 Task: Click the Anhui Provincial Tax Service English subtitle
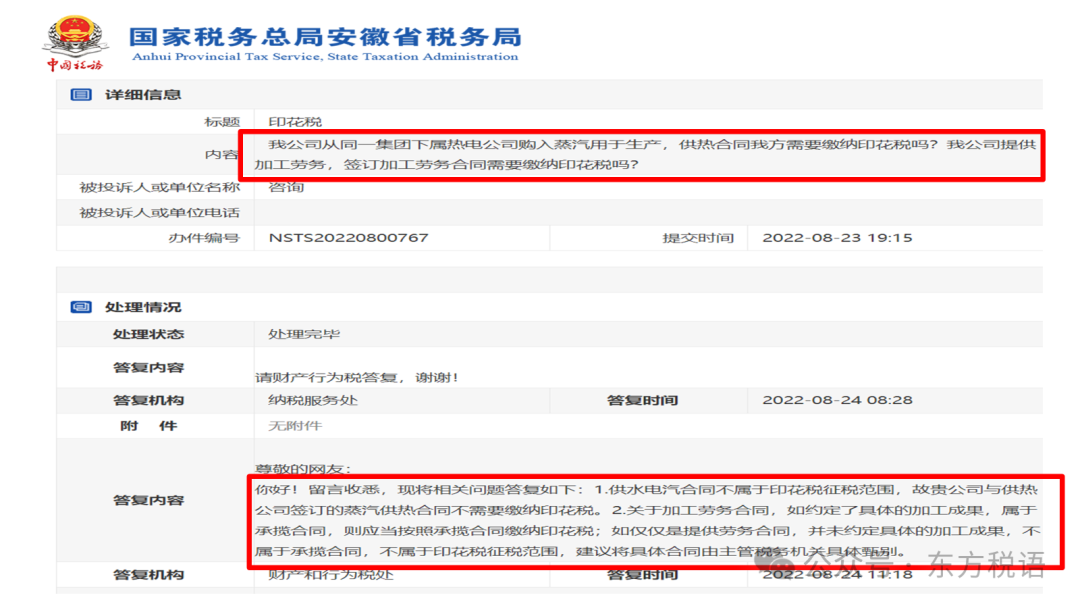tap(323, 57)
